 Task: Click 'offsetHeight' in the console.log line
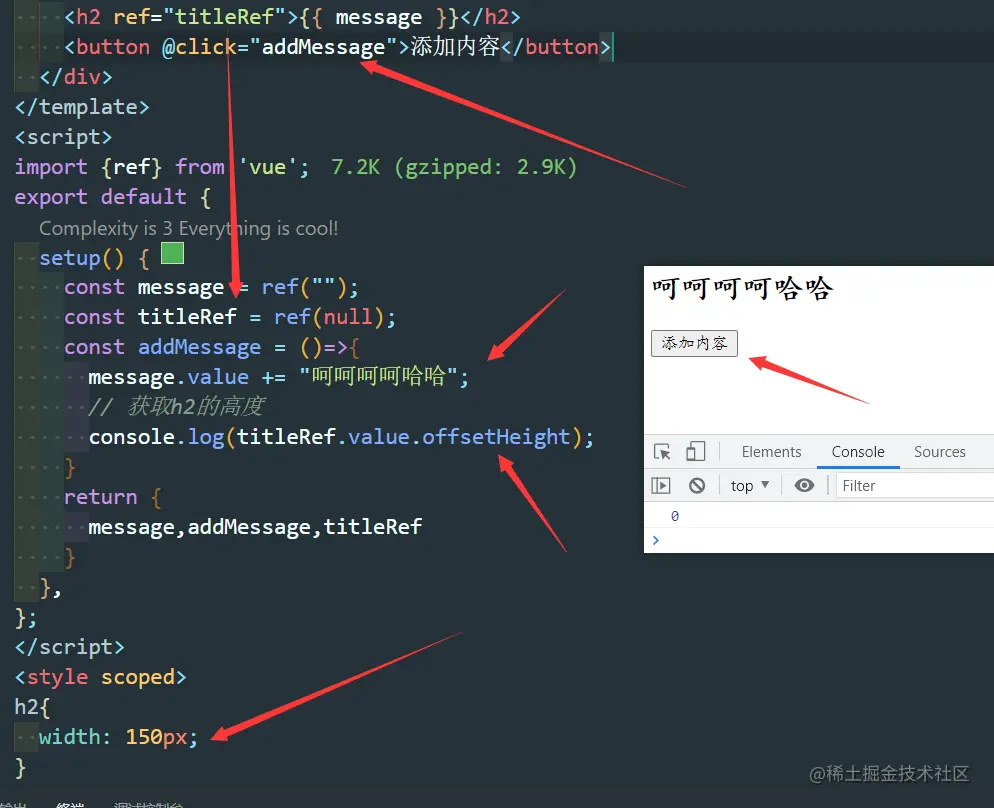496,437
